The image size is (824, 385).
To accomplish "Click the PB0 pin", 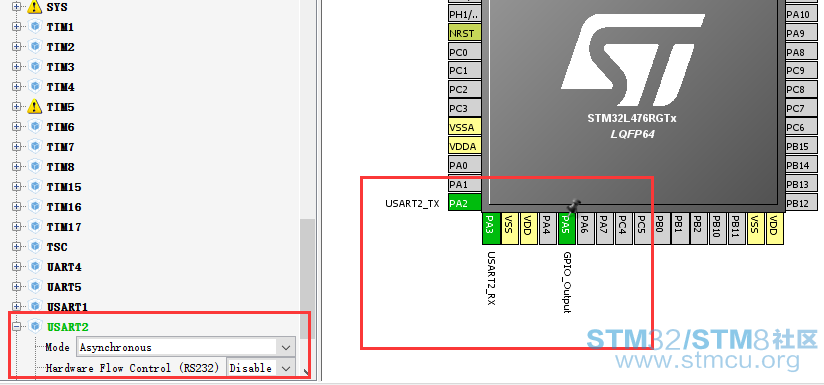I will (661, 228).
